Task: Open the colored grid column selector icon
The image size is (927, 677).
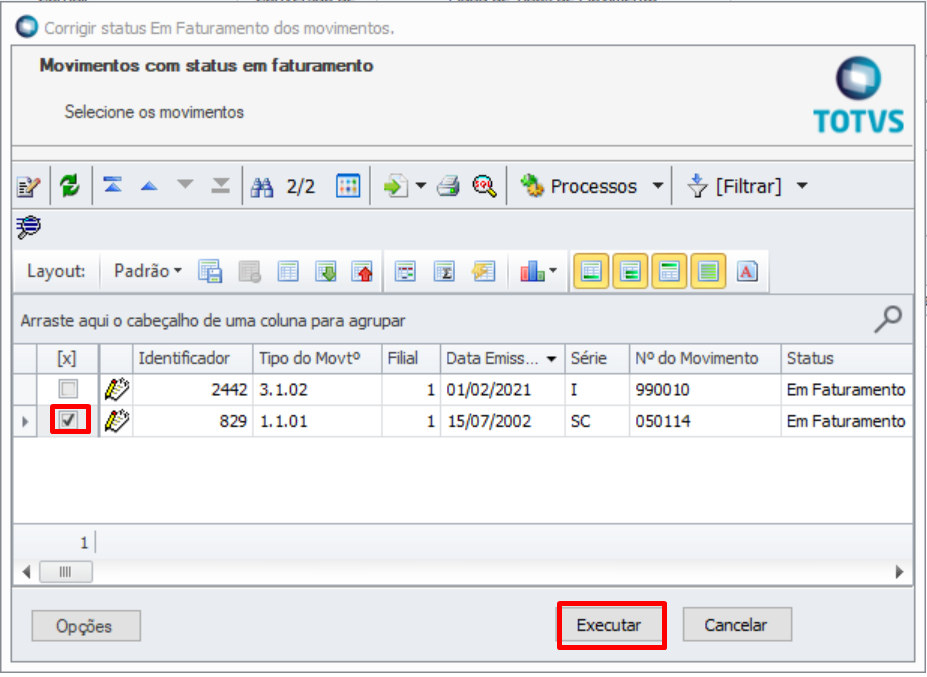Action: tap(348, 186)
